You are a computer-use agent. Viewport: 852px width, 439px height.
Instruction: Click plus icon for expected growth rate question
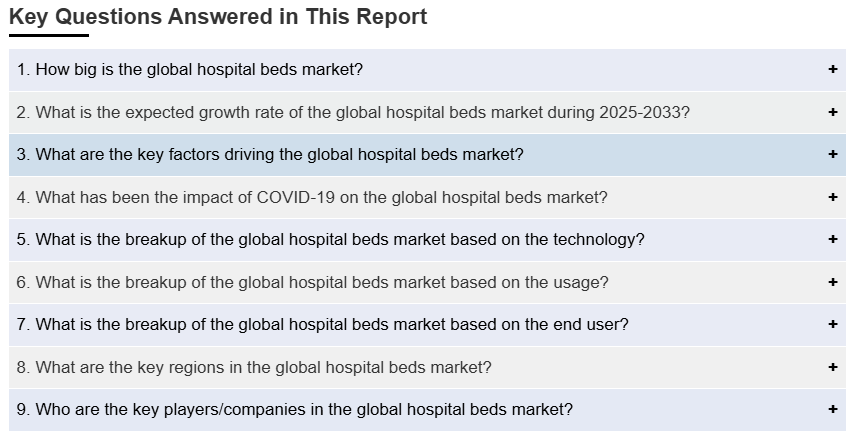(832, 112)
